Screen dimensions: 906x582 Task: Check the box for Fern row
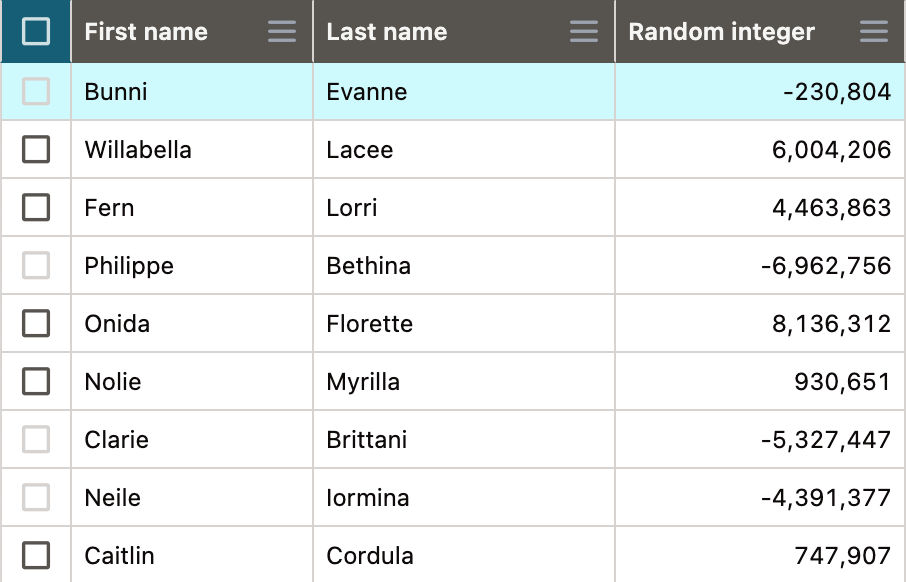36,207
